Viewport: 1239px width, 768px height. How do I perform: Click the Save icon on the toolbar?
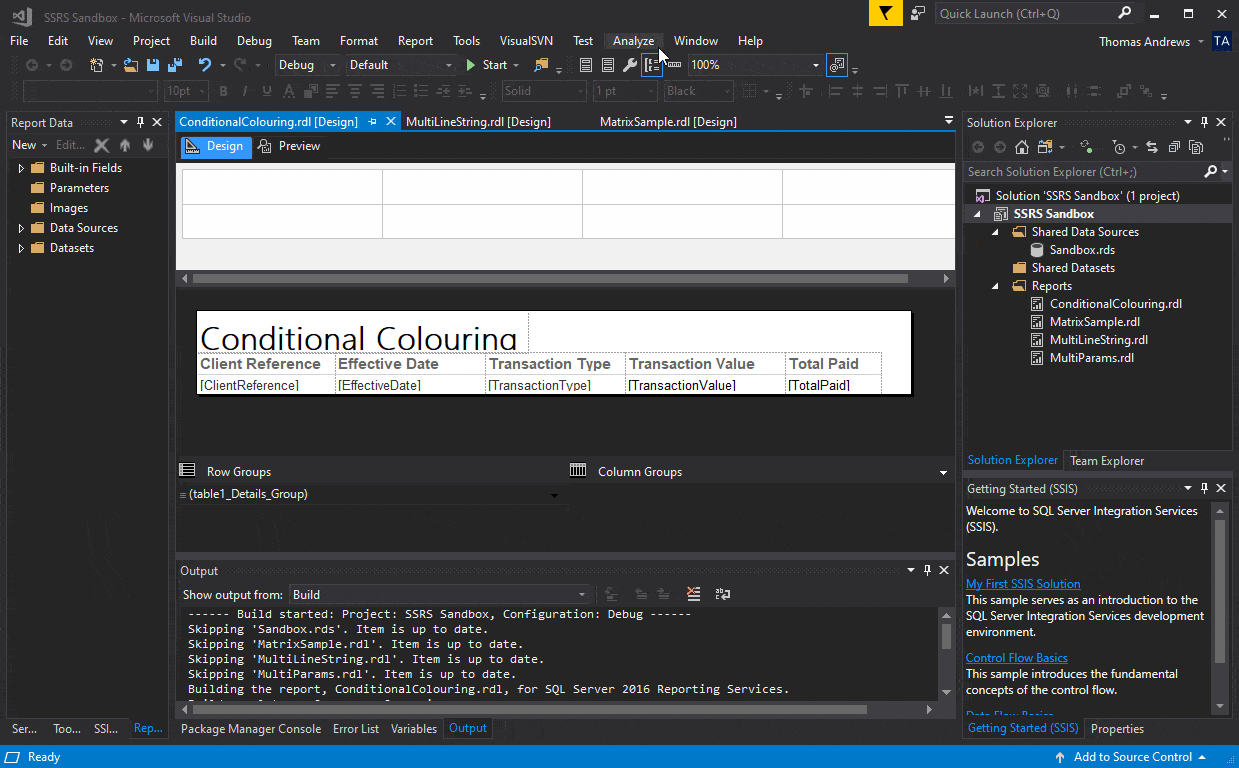click(x=151, y=65)
